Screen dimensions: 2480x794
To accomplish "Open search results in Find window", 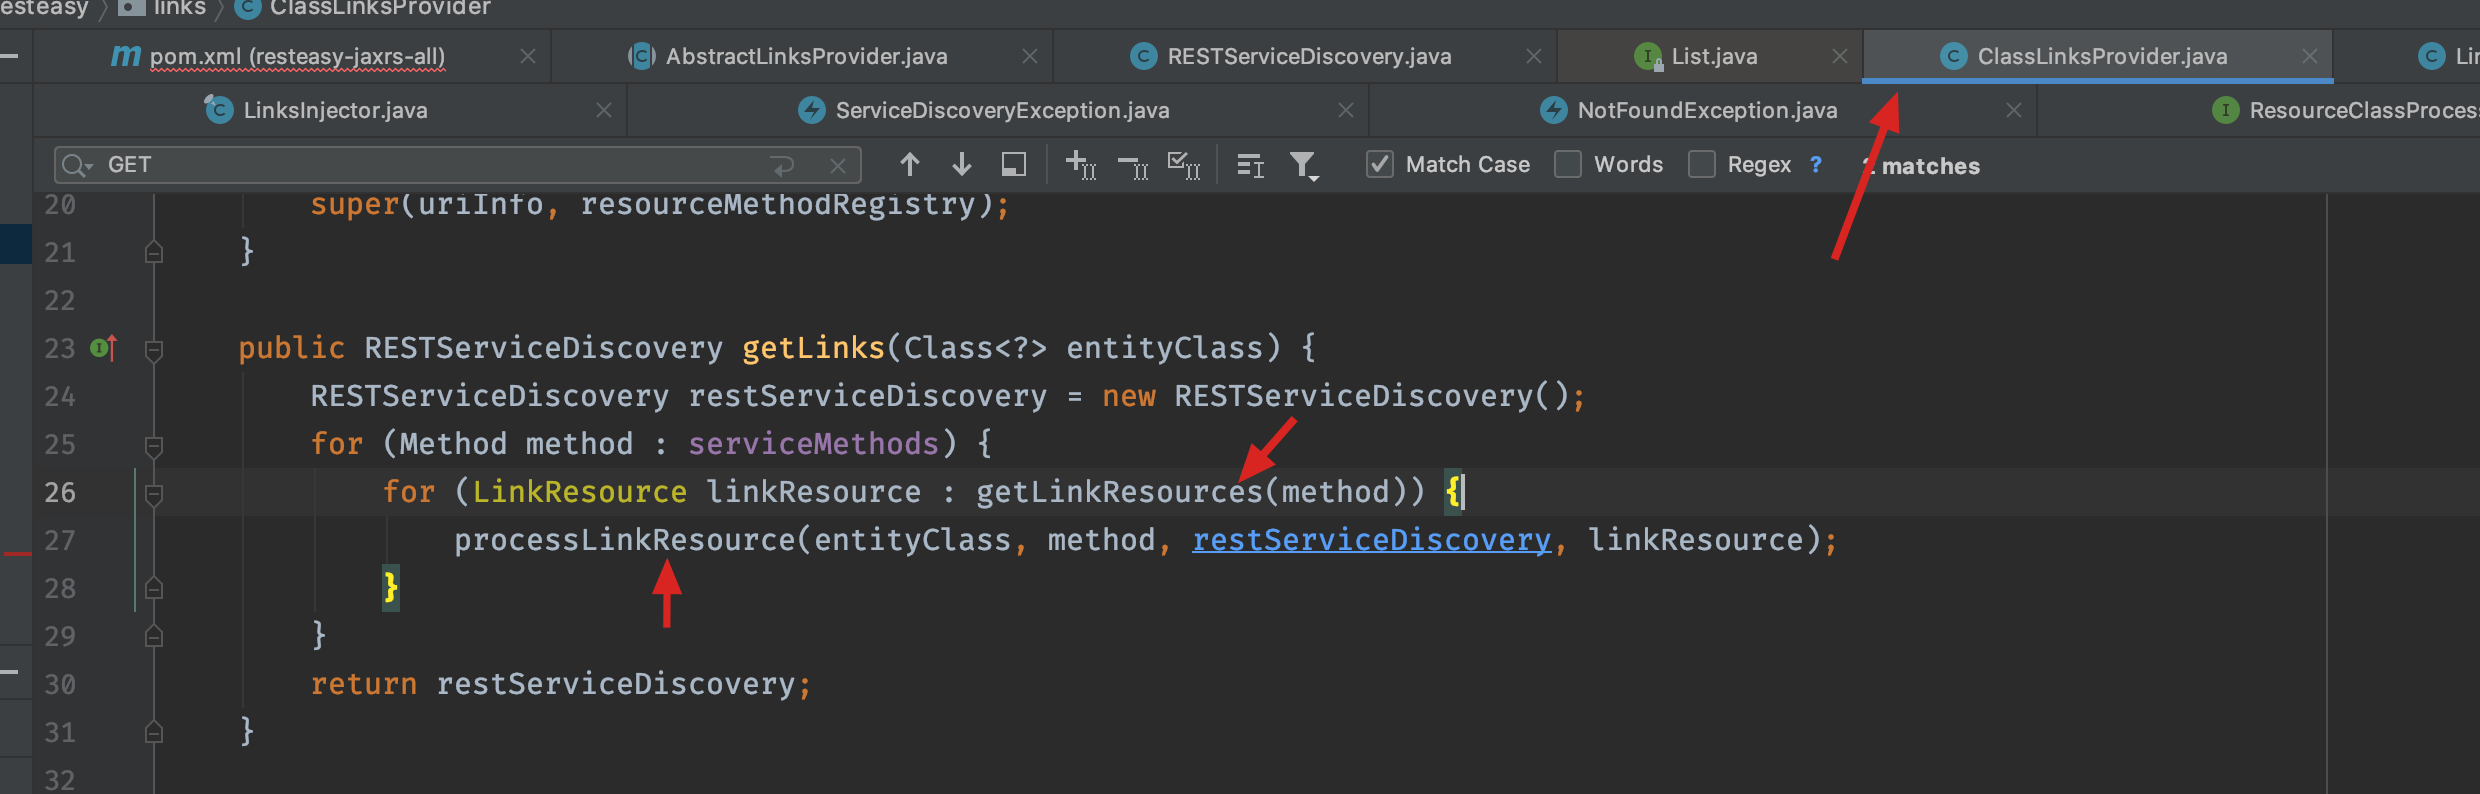I will tap(1013, 165).
